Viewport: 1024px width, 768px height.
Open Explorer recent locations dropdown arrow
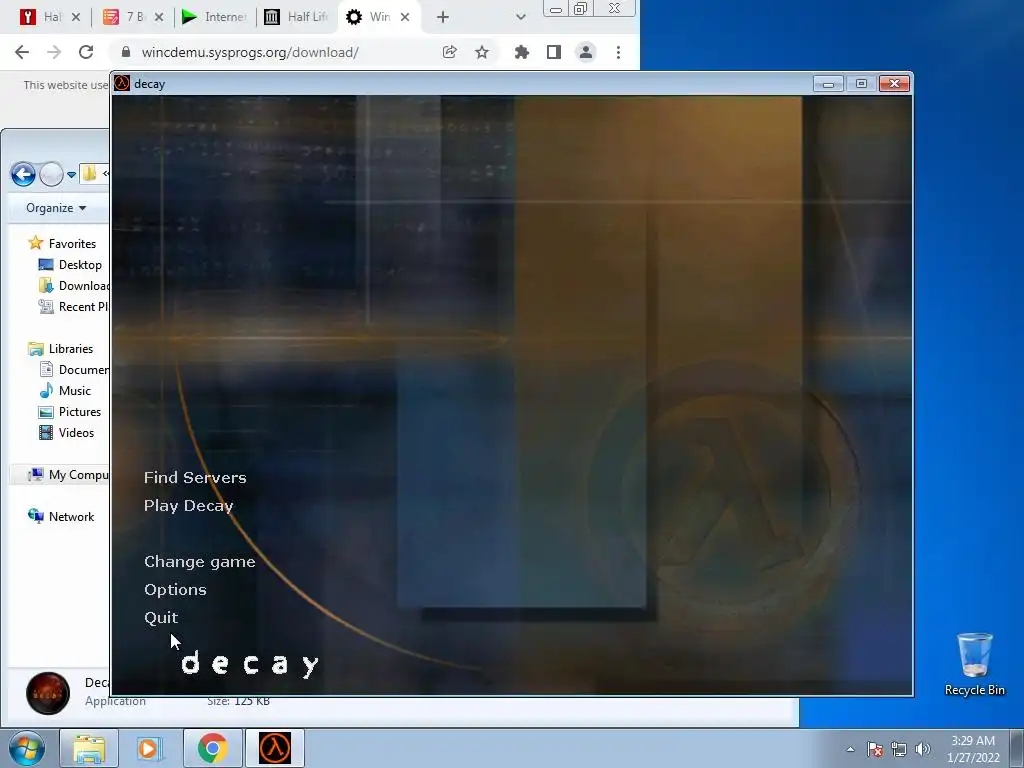71,174
